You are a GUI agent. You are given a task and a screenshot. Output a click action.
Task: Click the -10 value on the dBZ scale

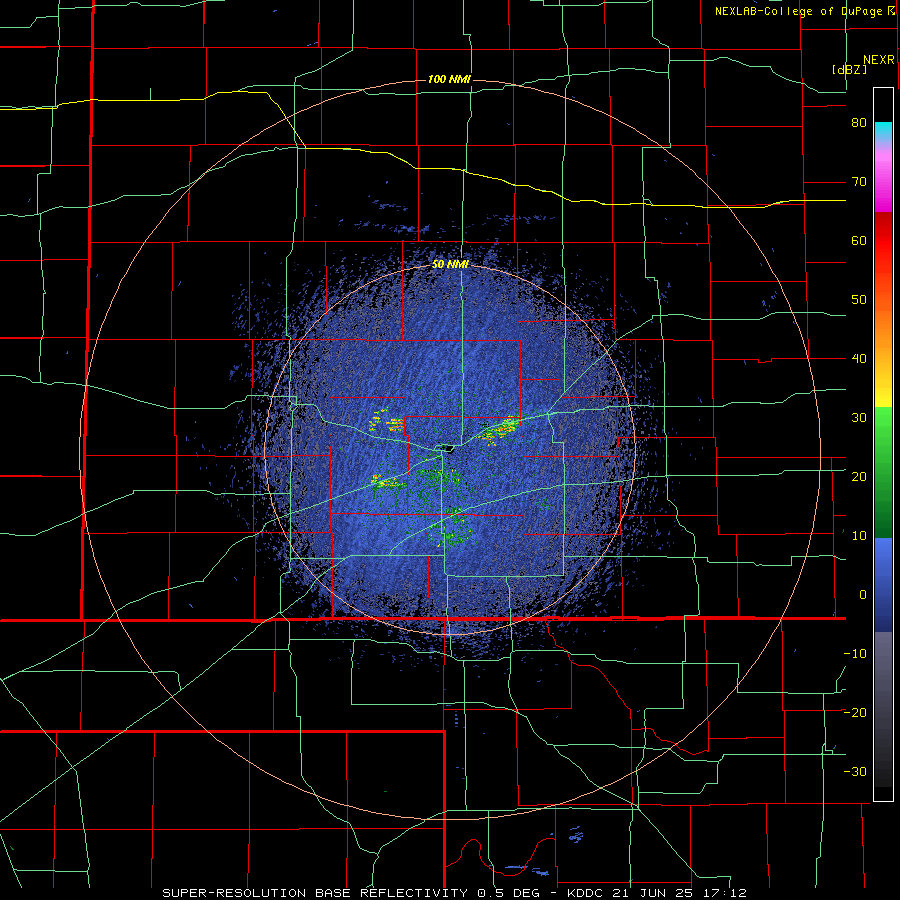[x=855, y=653]
